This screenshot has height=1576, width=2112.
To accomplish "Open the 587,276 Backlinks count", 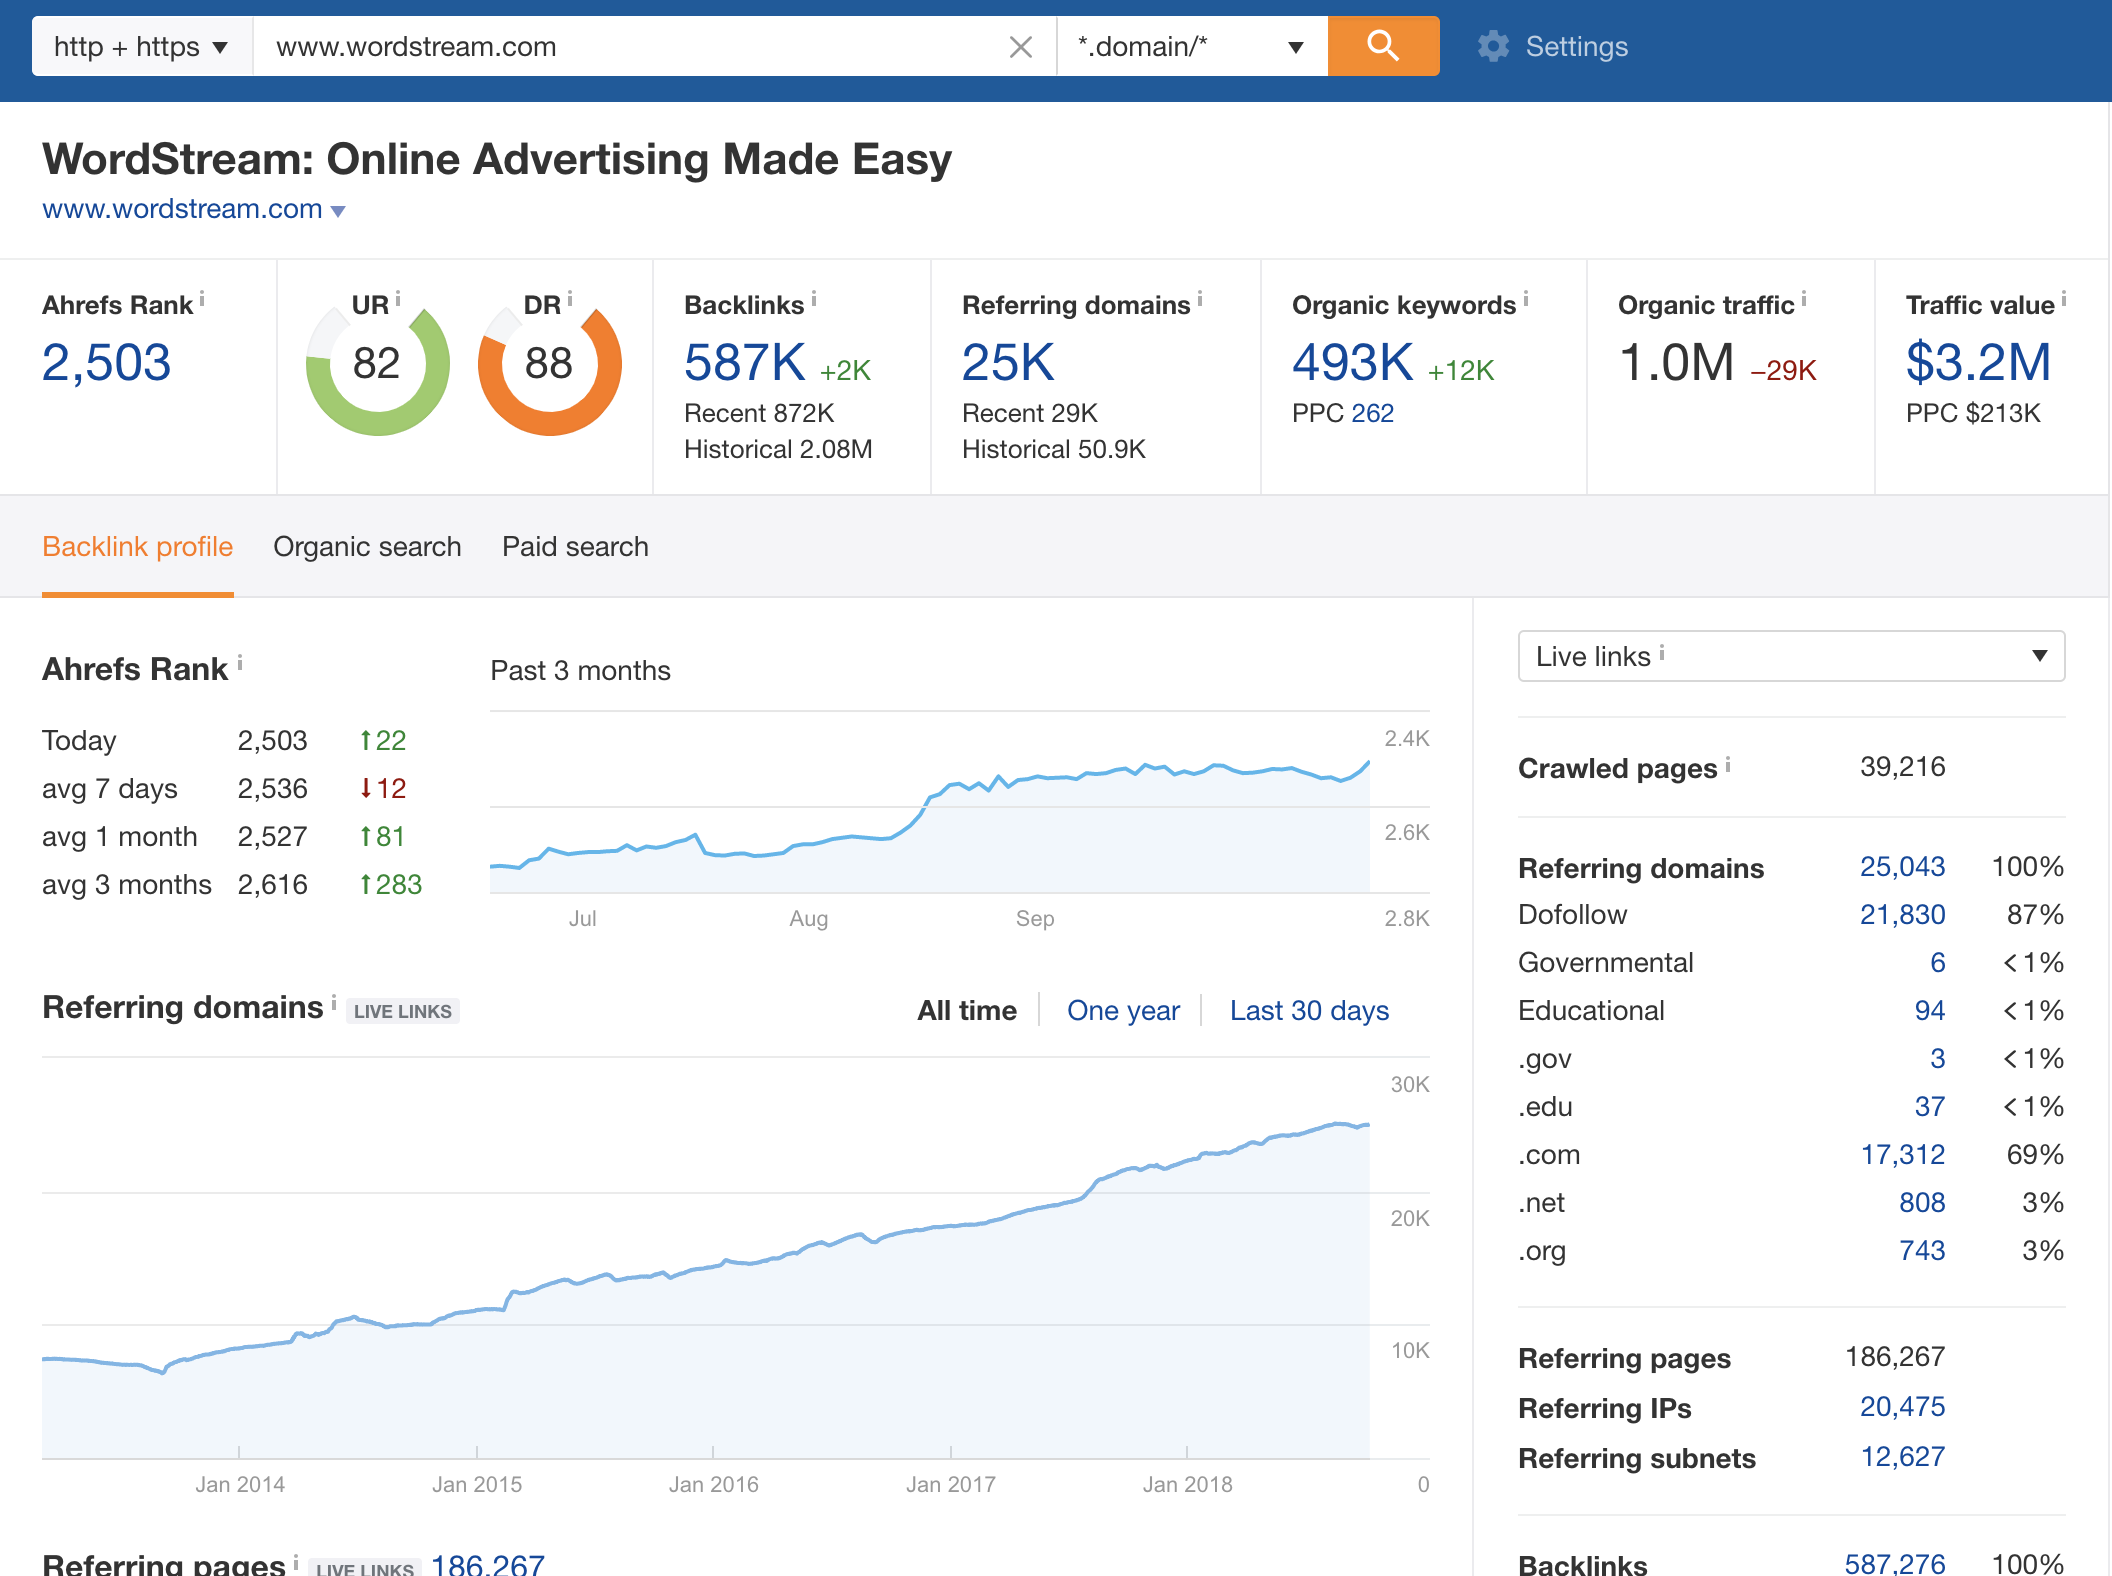I will (x=1895, y=1563).
